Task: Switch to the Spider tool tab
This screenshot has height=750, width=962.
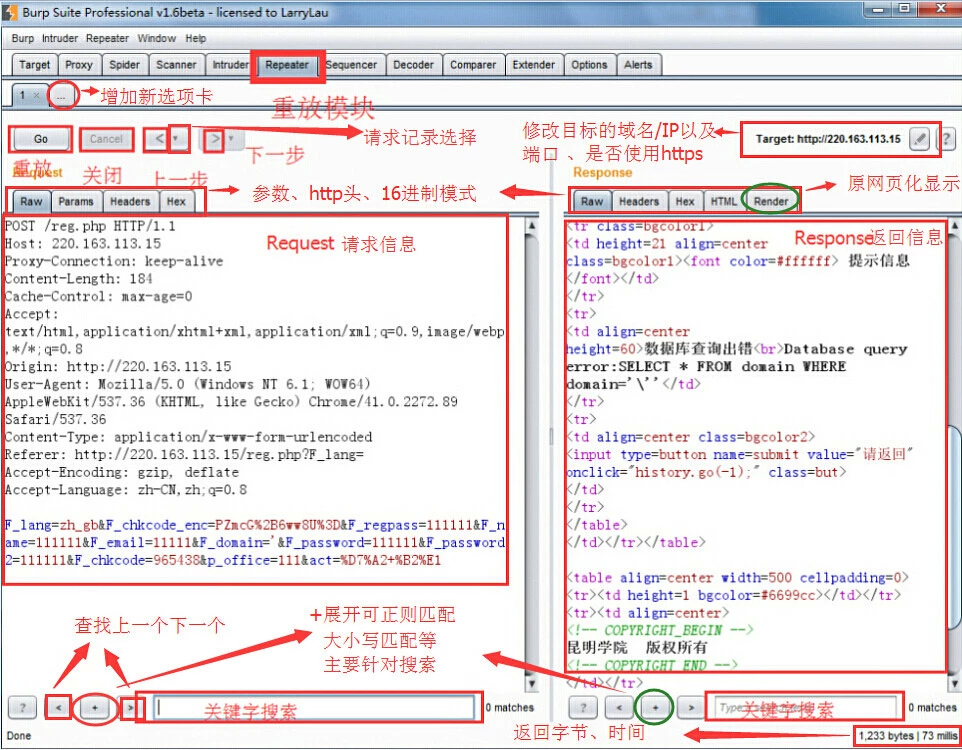Action: (x=125, y=64)
